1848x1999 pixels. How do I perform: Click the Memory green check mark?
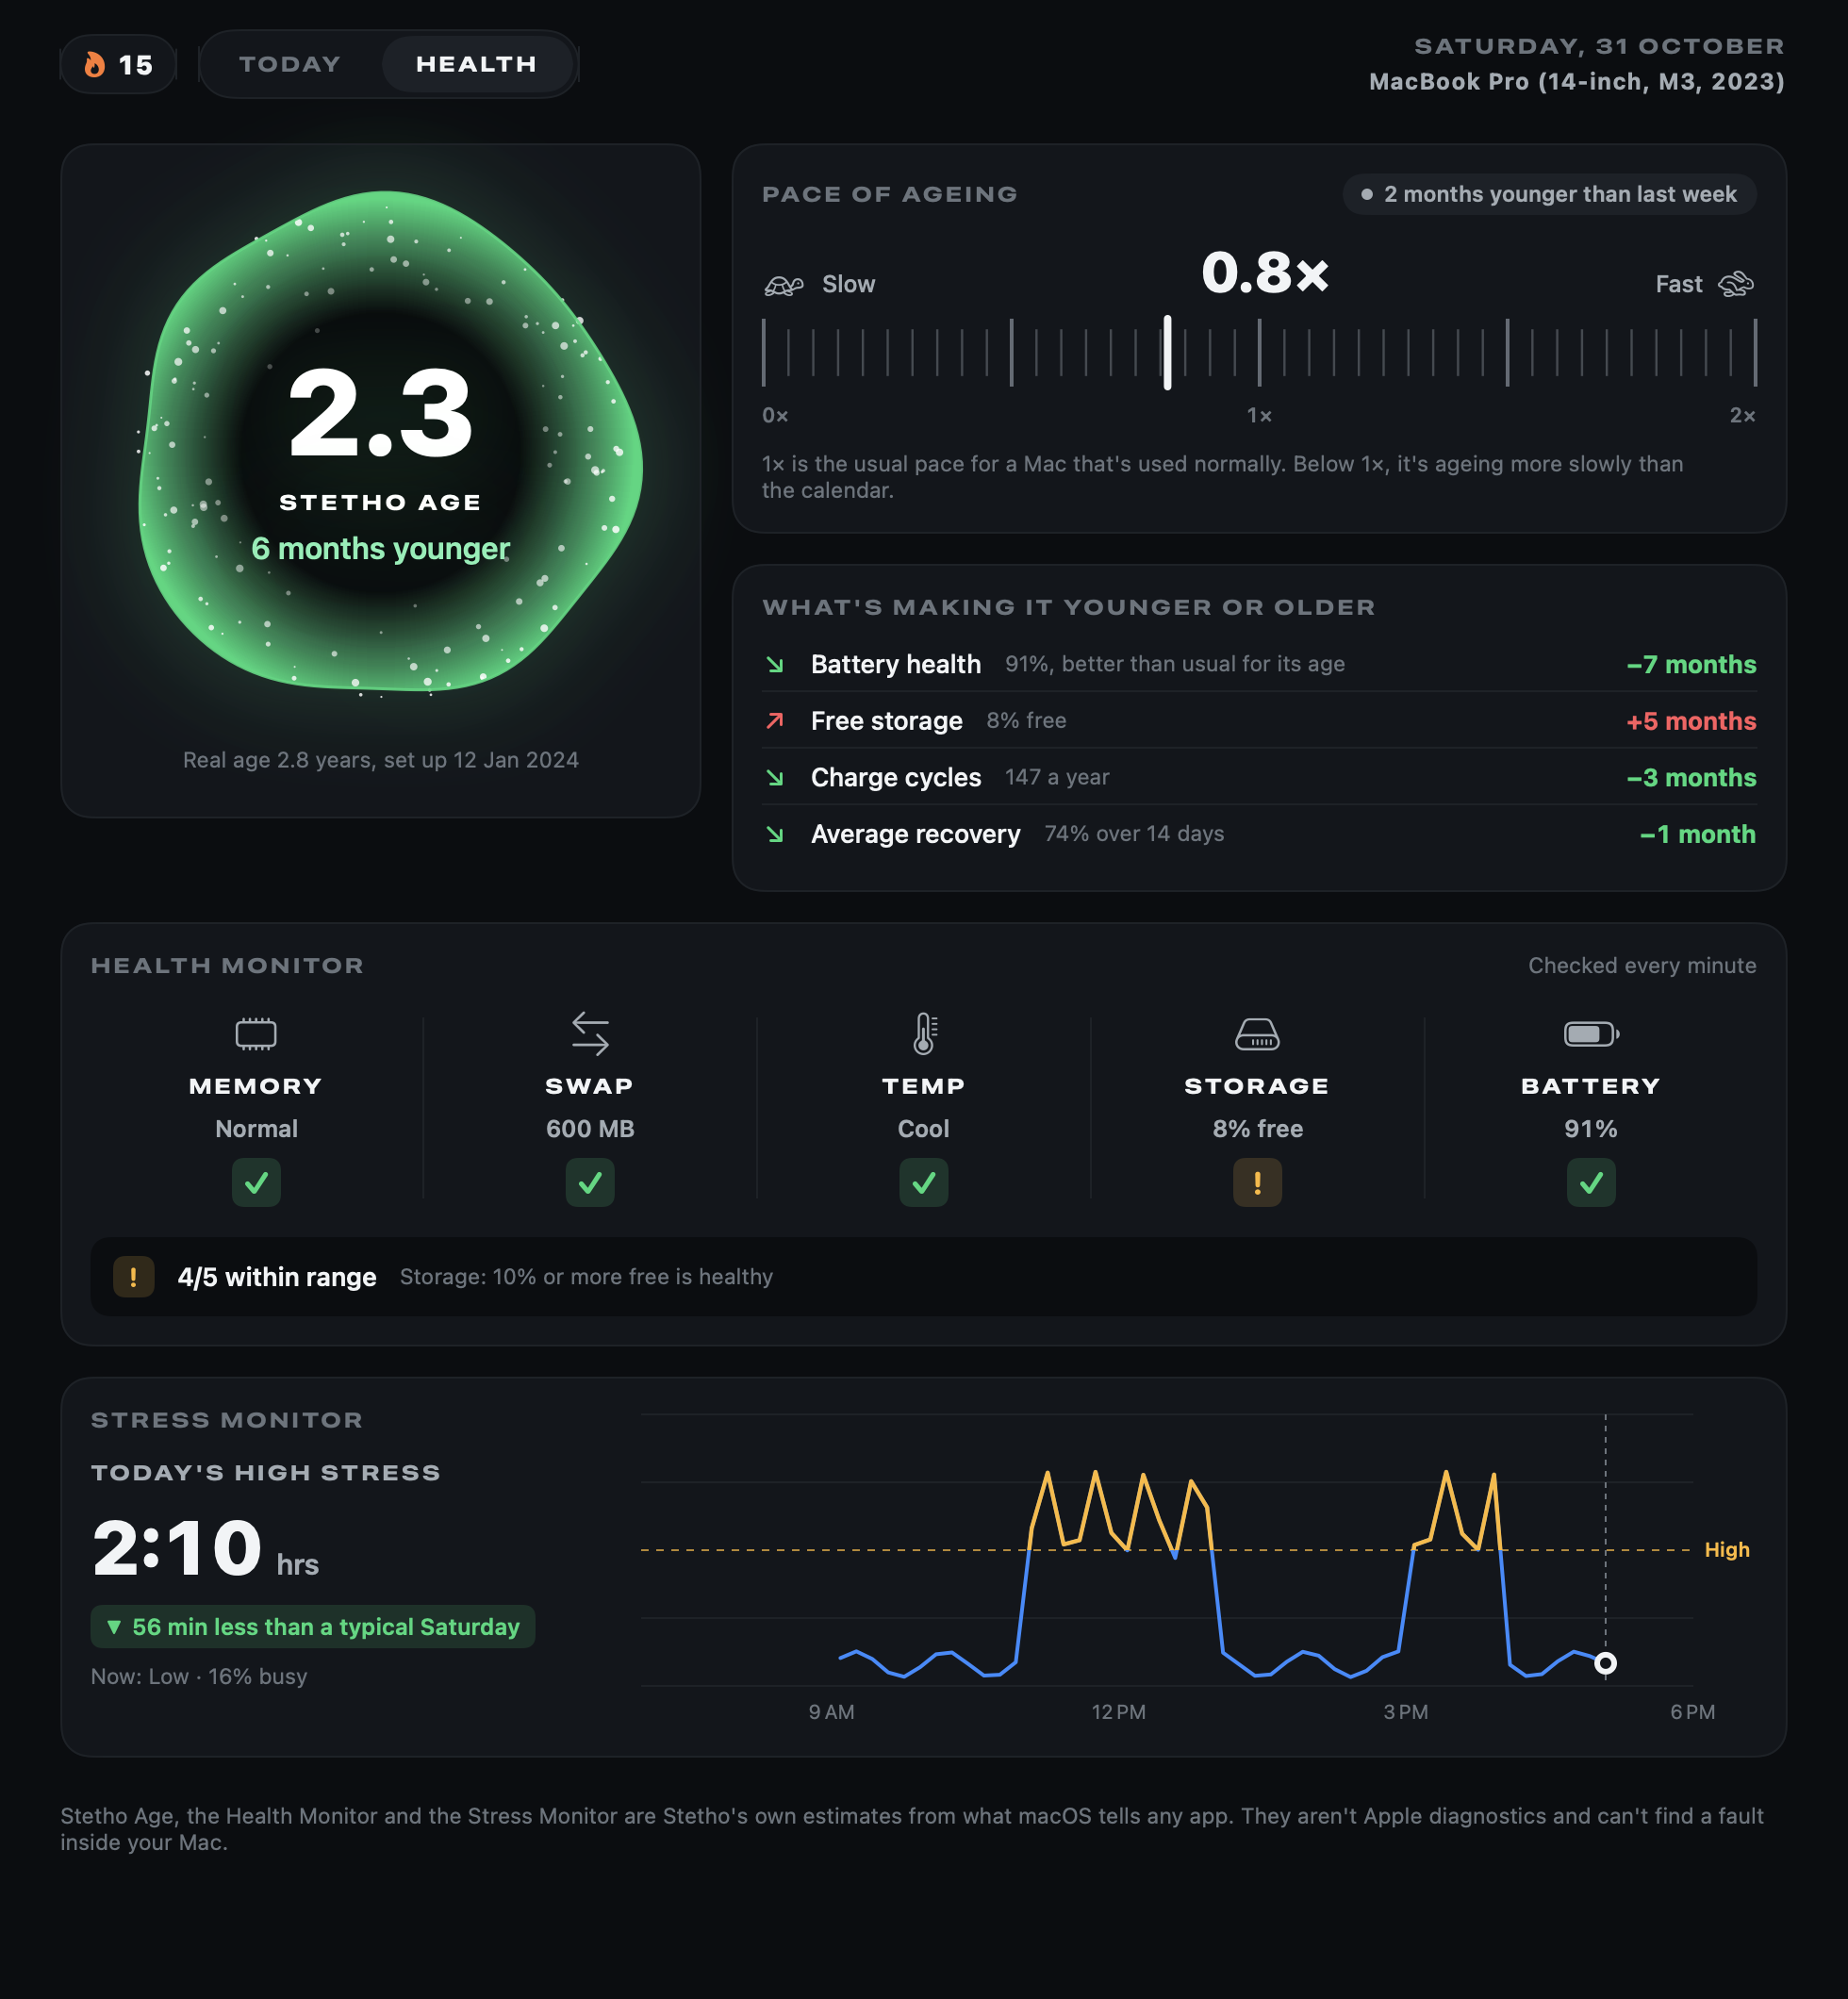tap(256, 1183)
